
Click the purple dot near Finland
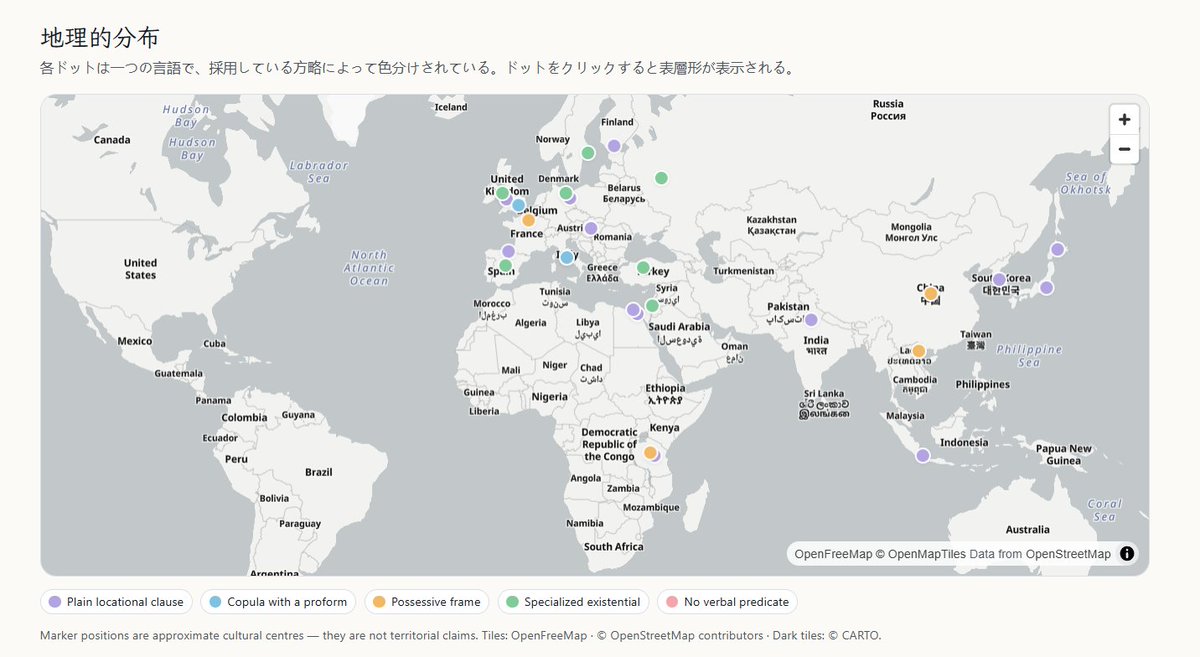(614, 146)
